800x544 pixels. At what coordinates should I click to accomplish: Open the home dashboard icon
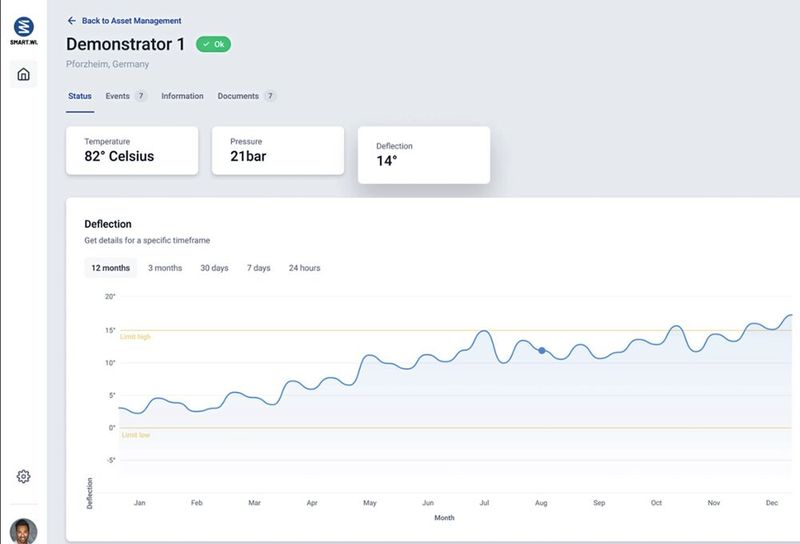(23, 74)
